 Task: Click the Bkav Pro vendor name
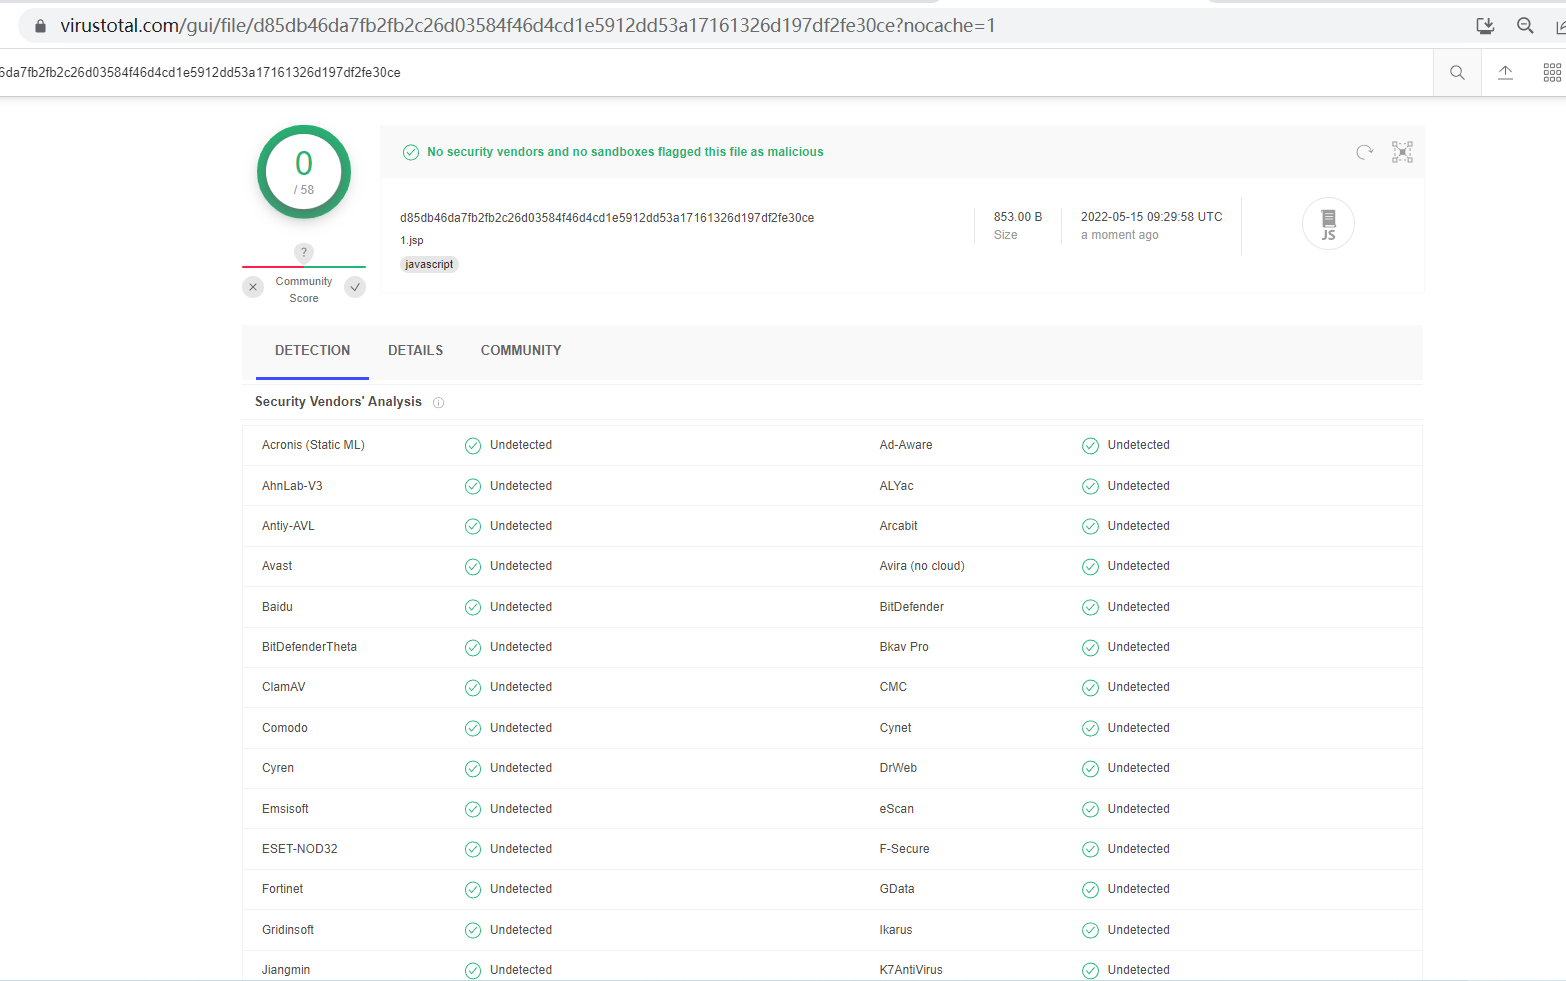click(904, 647)
